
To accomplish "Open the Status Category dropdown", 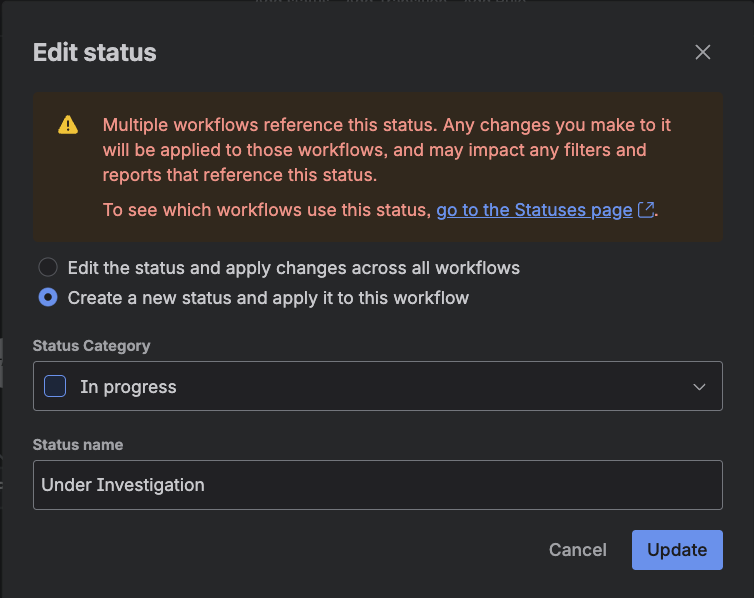I will (378, 386).
